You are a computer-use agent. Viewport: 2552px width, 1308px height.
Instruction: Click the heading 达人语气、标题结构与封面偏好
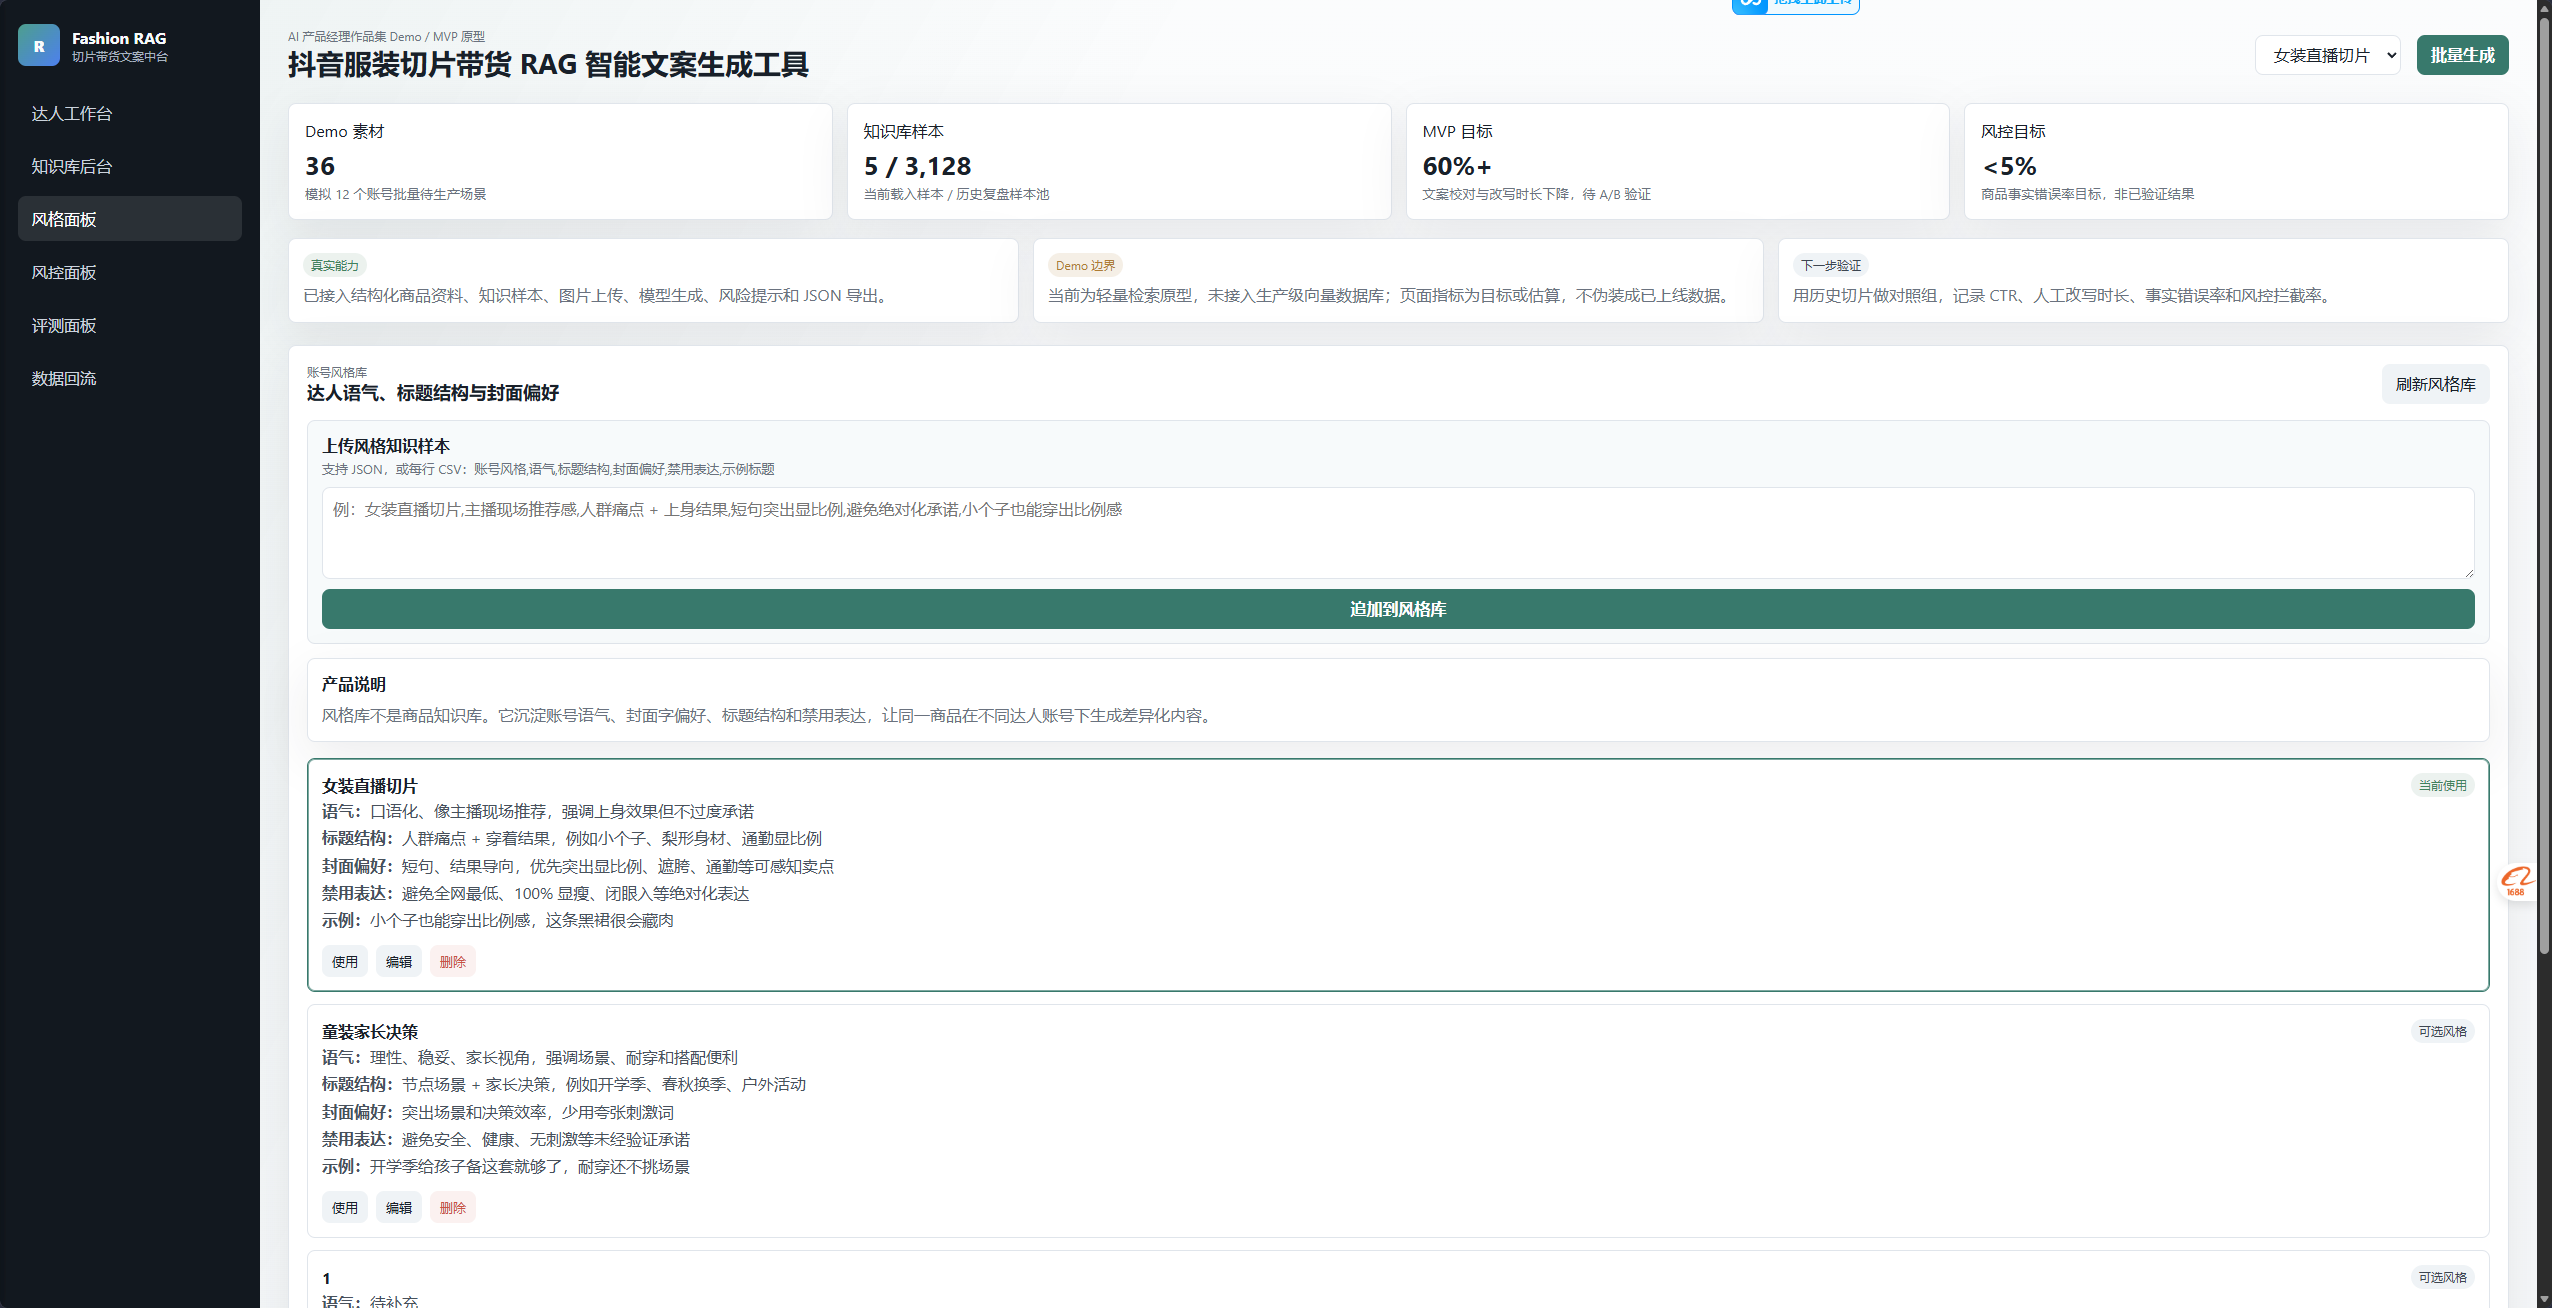[433, 393]
